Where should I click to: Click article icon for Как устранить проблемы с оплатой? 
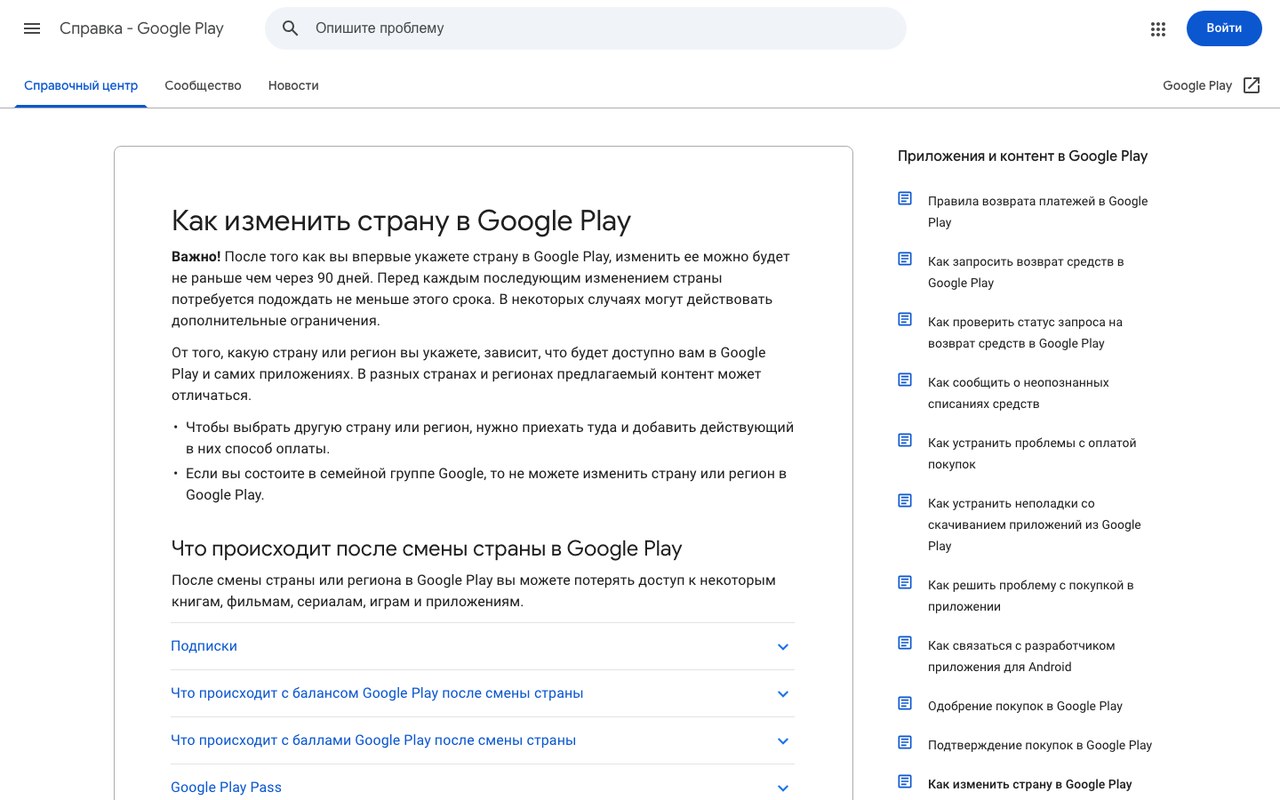point(905,441)
